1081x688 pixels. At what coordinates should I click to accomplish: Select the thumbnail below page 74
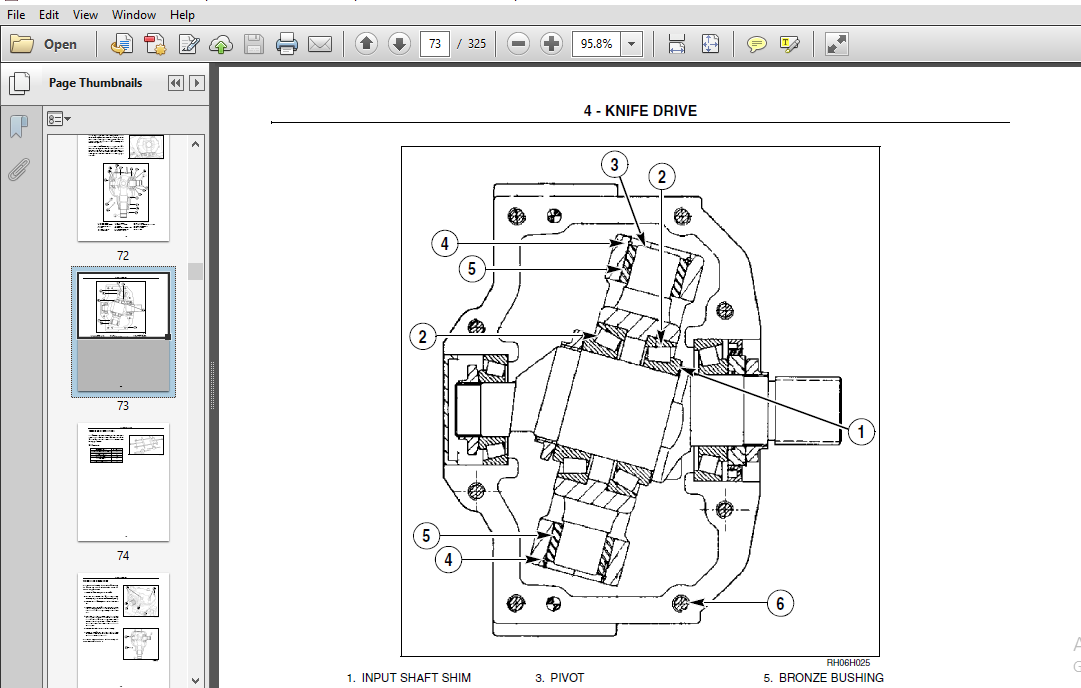[x=123, y=629]
